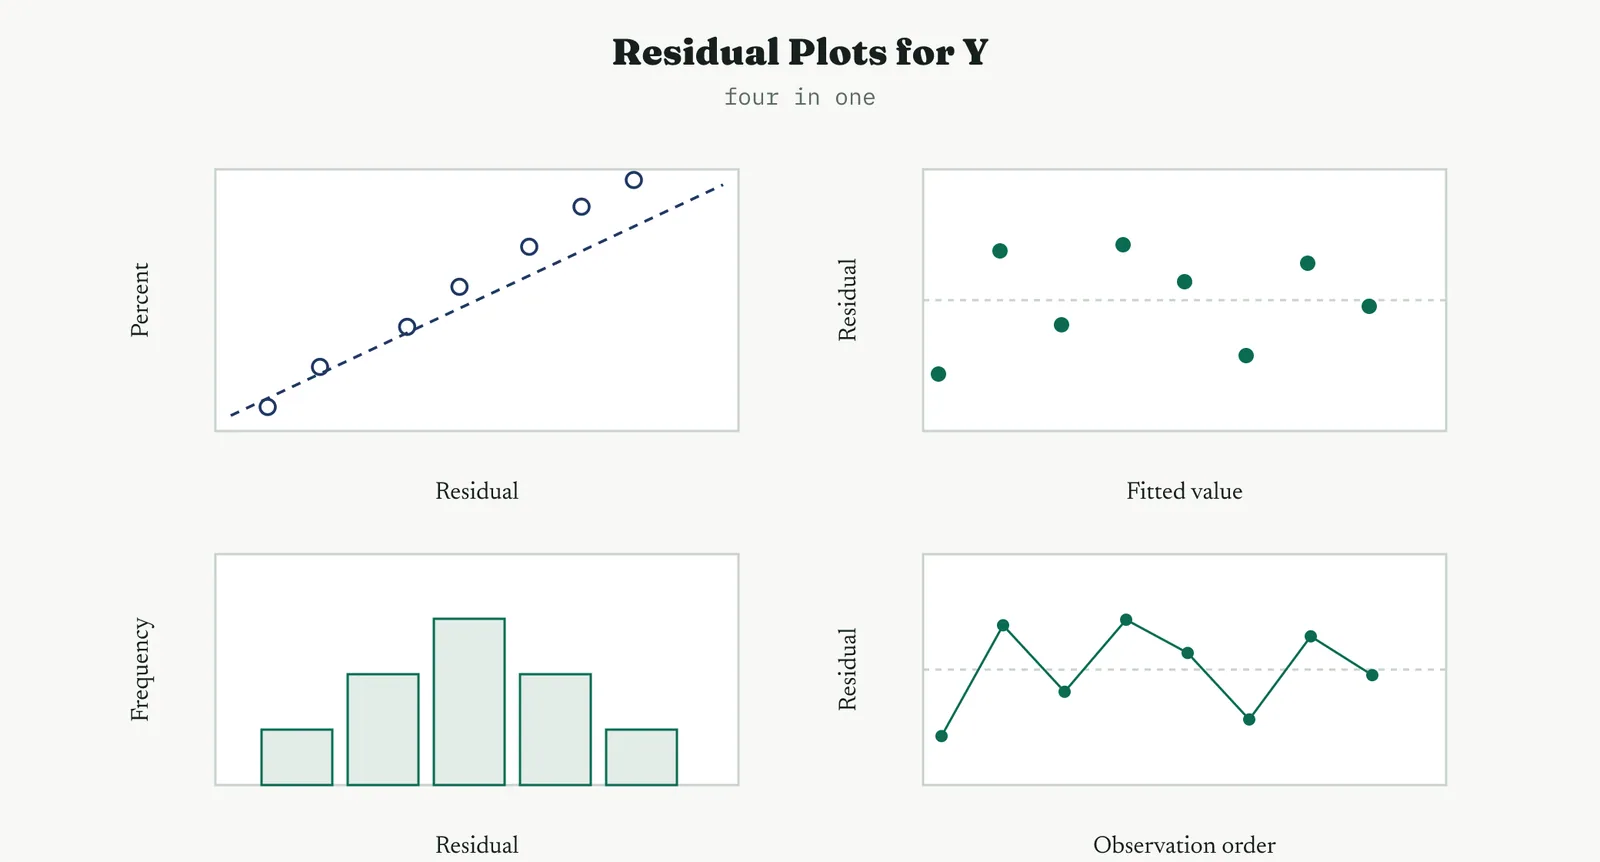This screenshot has height=862, width=1600.
Task: Click the second histogram bar from left
Action: 383,729
